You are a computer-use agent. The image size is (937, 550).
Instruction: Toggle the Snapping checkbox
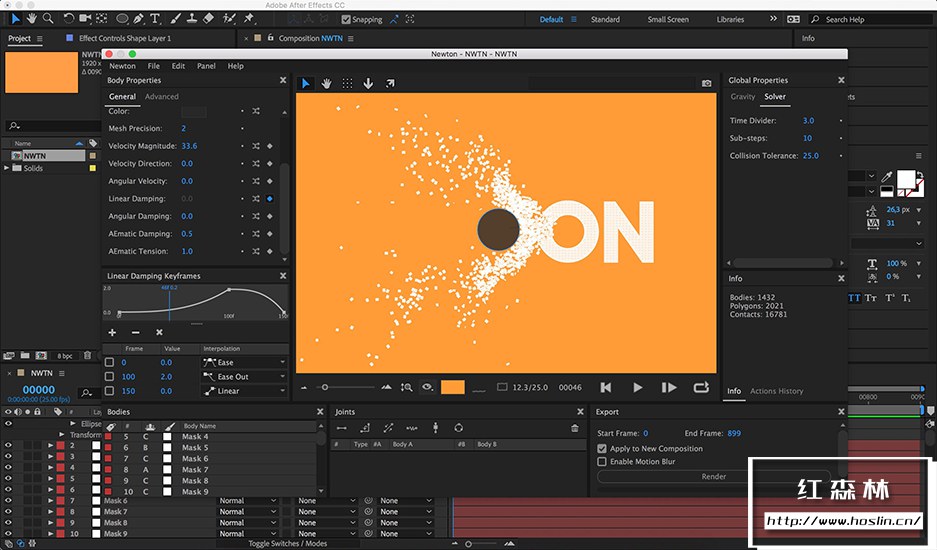point(345,20)
